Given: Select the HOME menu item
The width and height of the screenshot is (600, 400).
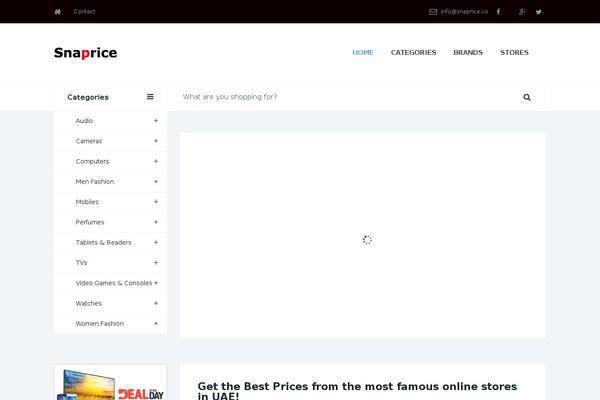Looking at the screenshot, I should 363,52.
